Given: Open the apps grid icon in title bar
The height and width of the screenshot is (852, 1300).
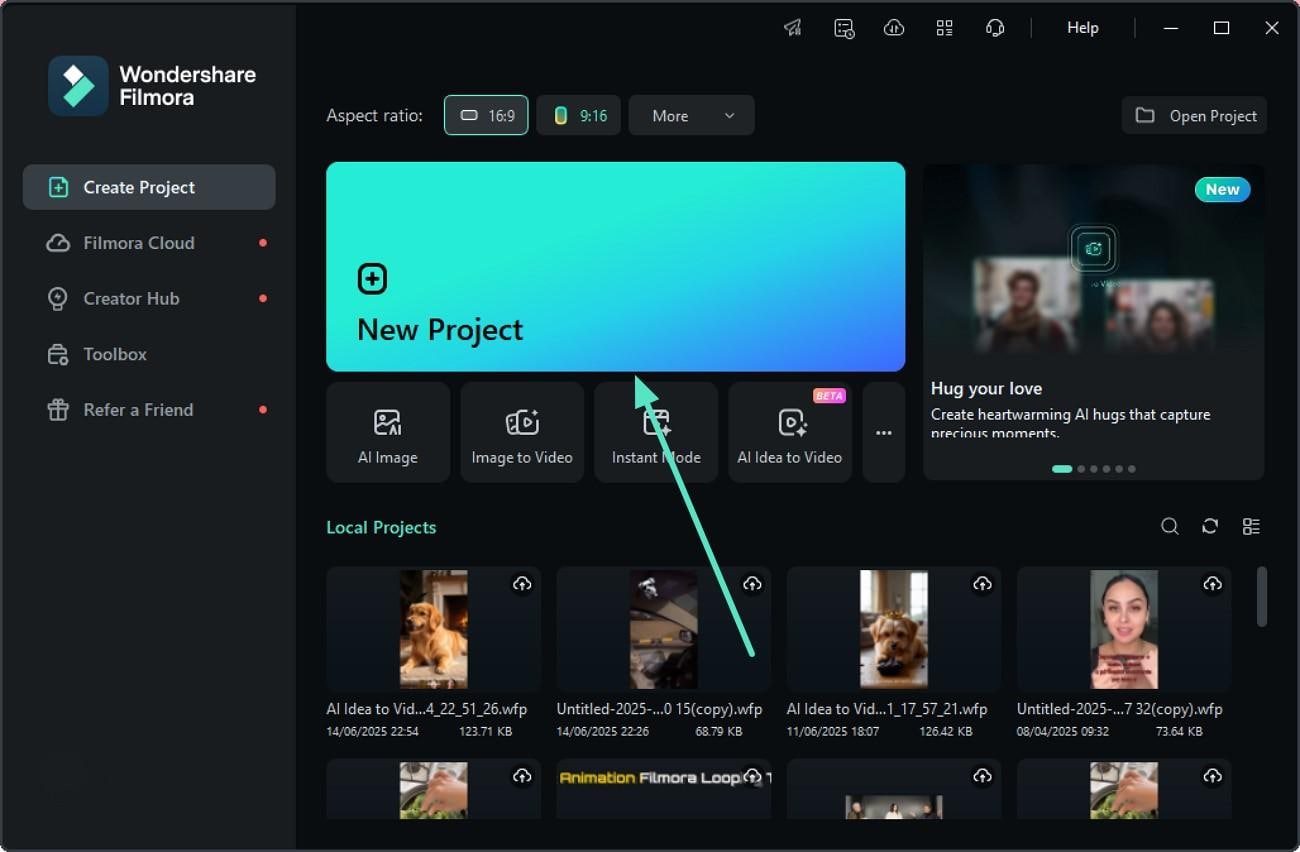Looking at the screenshot, I should [x=944, y=28].
